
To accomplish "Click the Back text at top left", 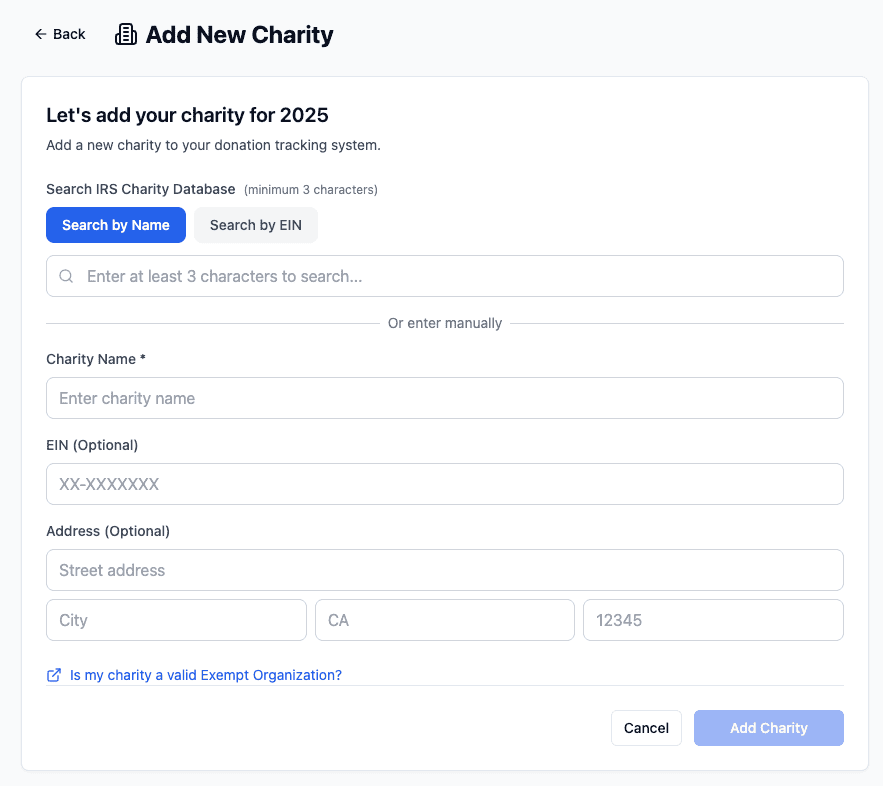I will click(69, 34).
